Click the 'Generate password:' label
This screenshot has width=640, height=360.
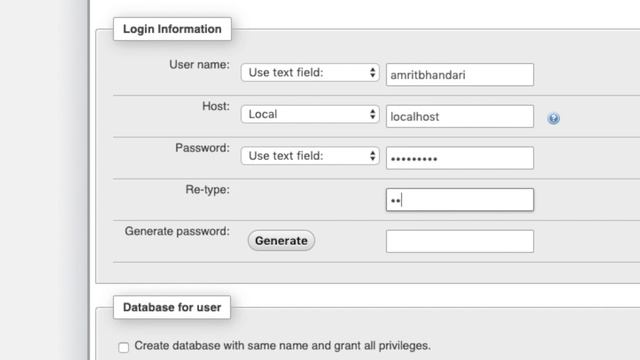(177, 231)
